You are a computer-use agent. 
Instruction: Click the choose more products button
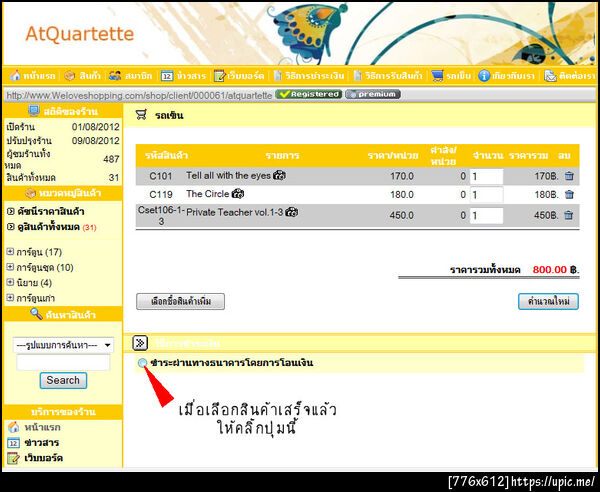[x=181, y=301]
